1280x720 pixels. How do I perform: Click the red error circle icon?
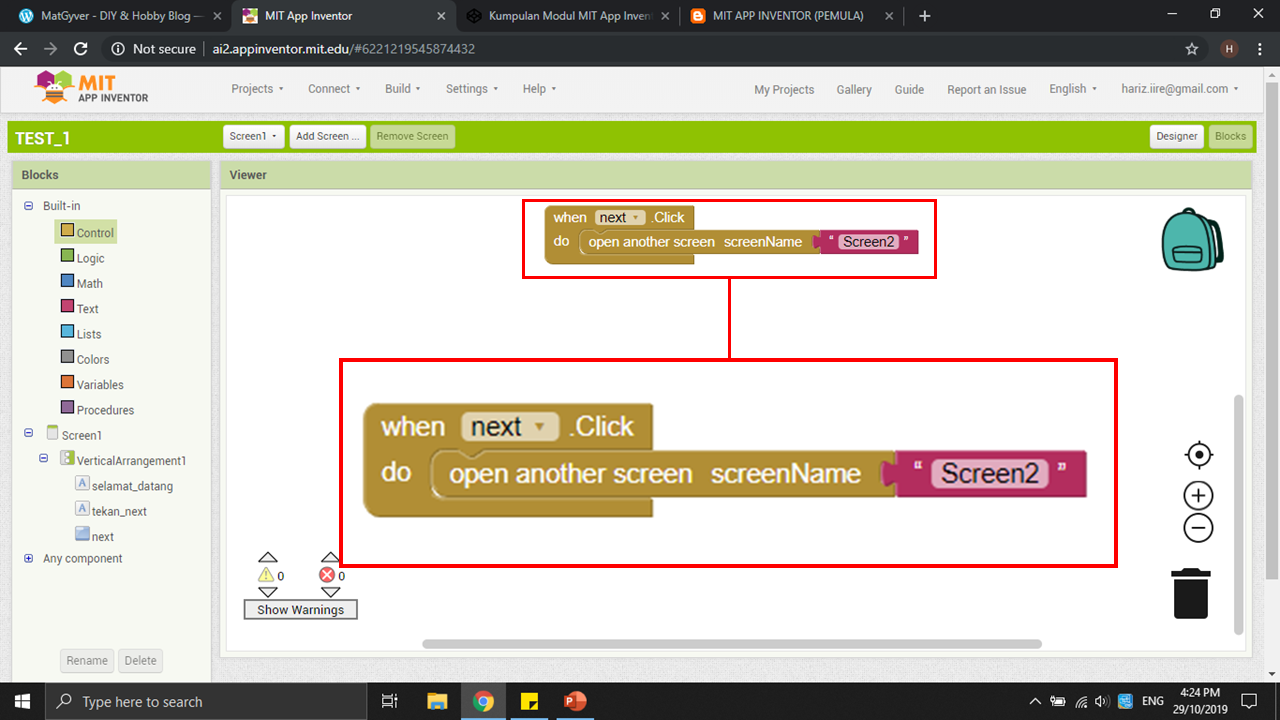(327, 575)
